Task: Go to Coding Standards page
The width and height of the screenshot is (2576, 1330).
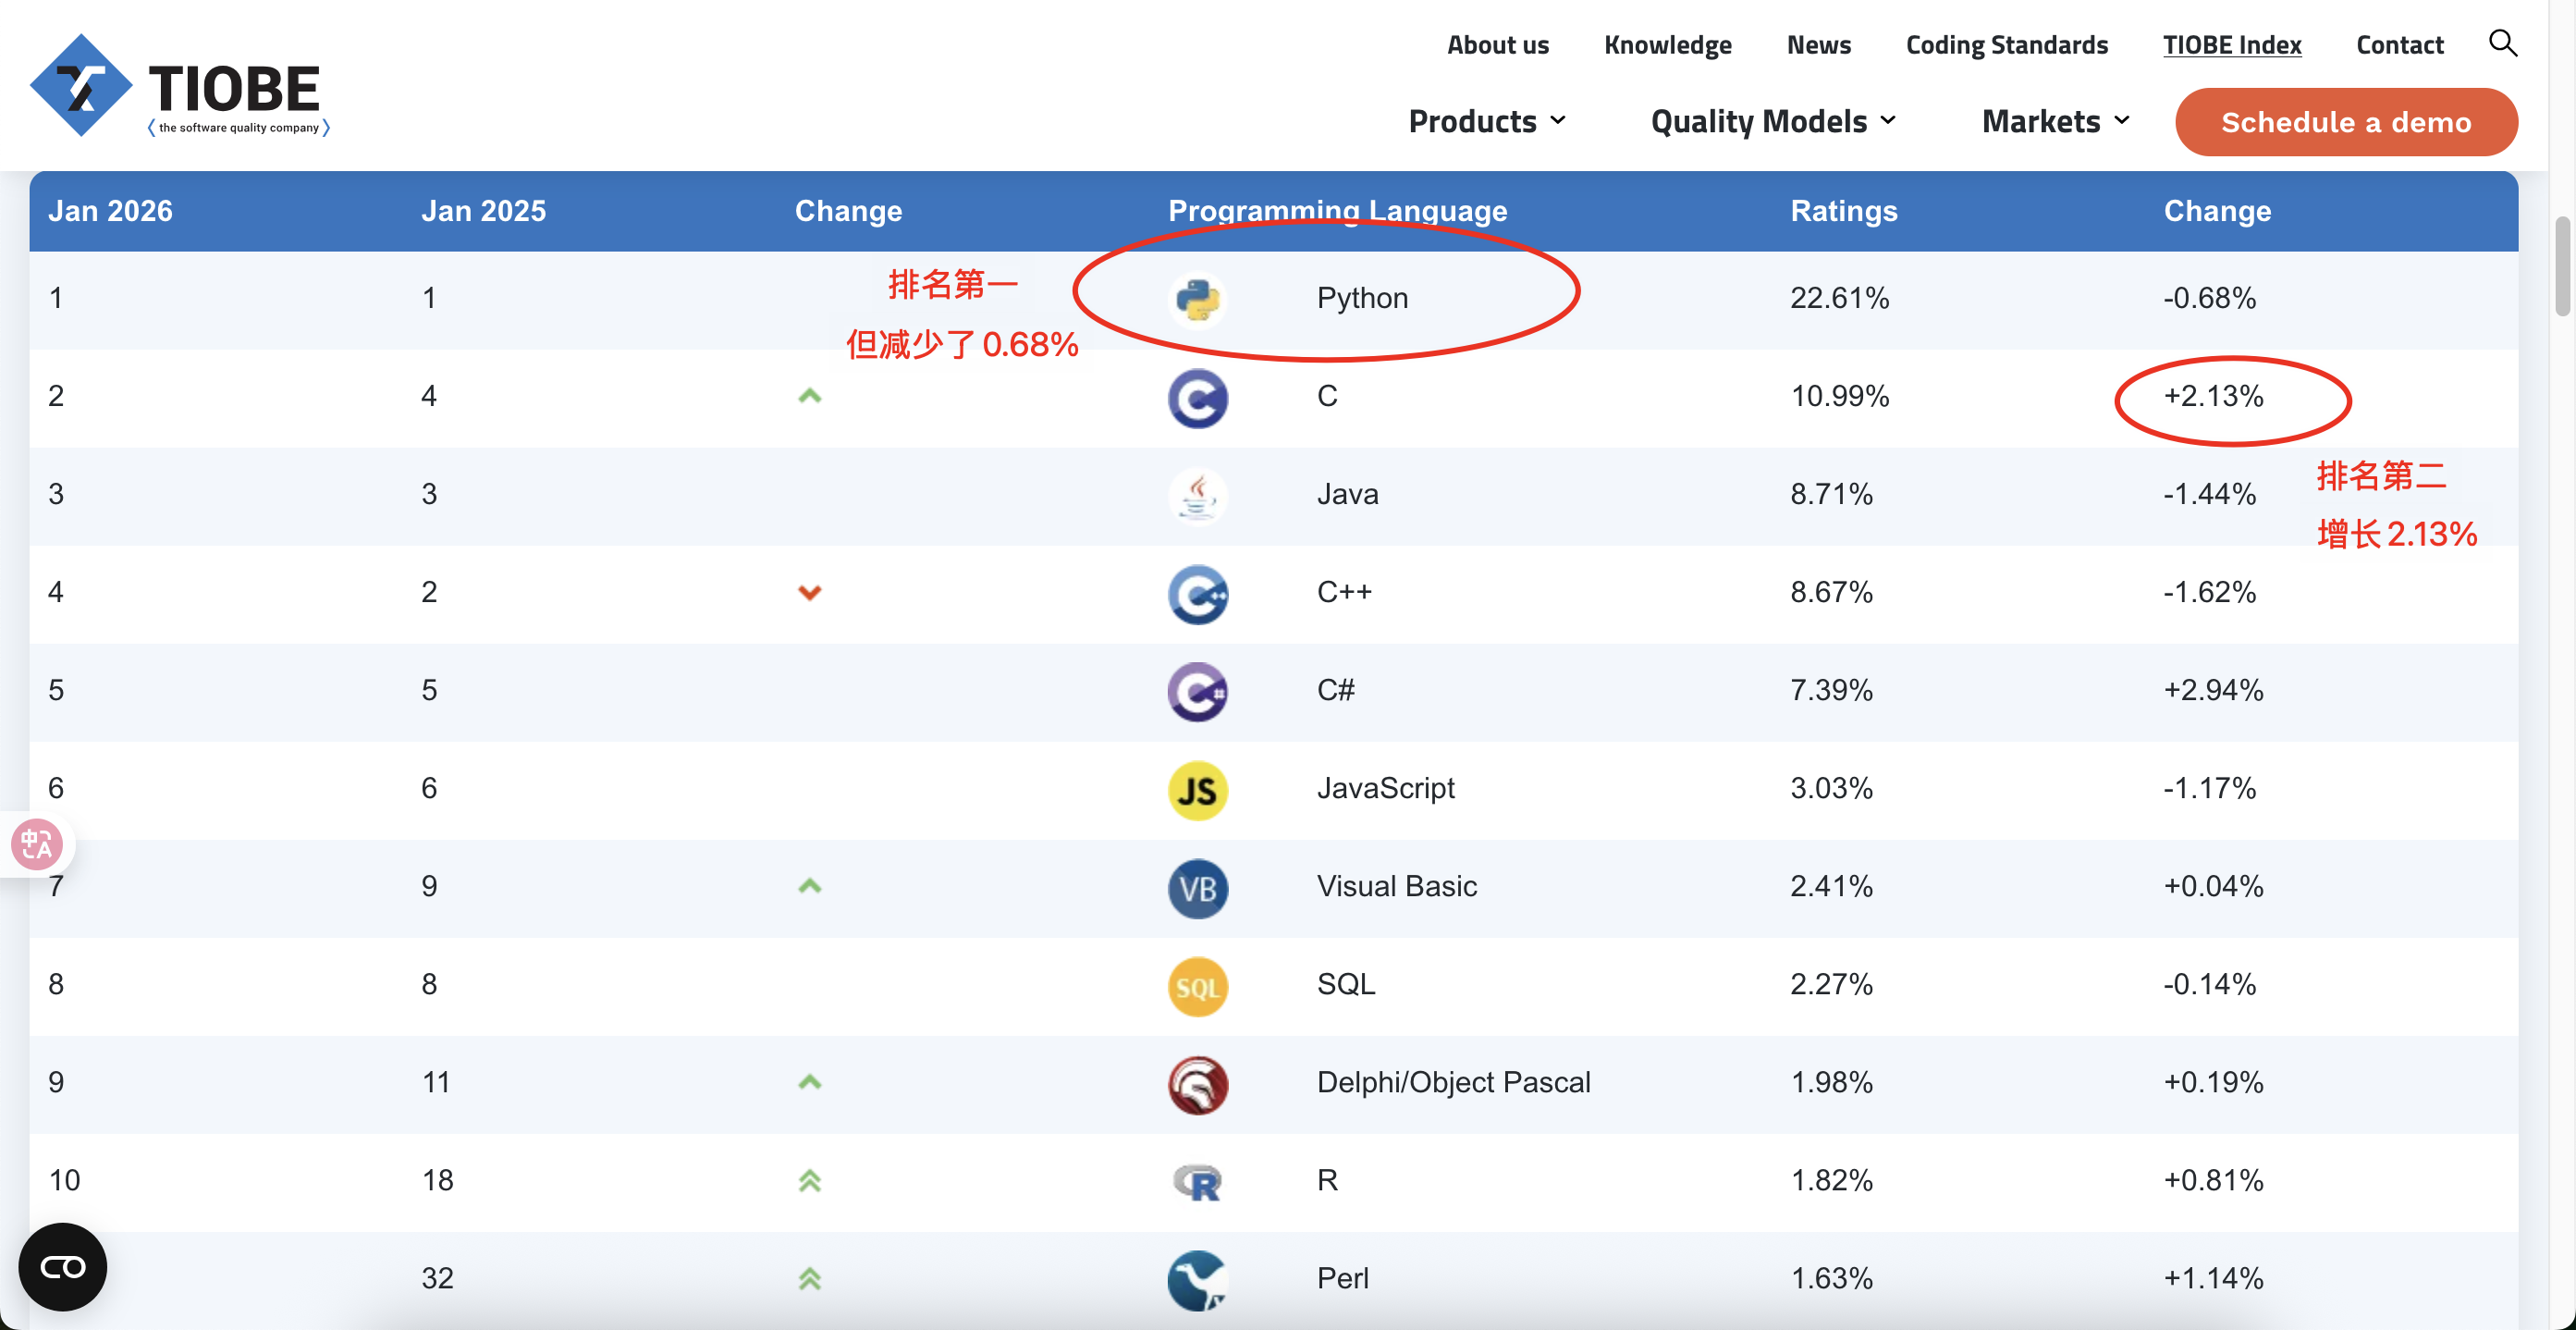Action: tap(2006, 45)
